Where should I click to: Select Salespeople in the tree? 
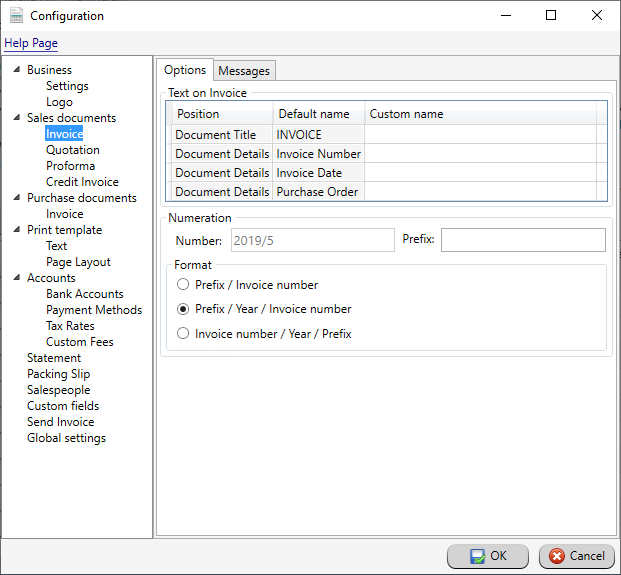point(58,390)
